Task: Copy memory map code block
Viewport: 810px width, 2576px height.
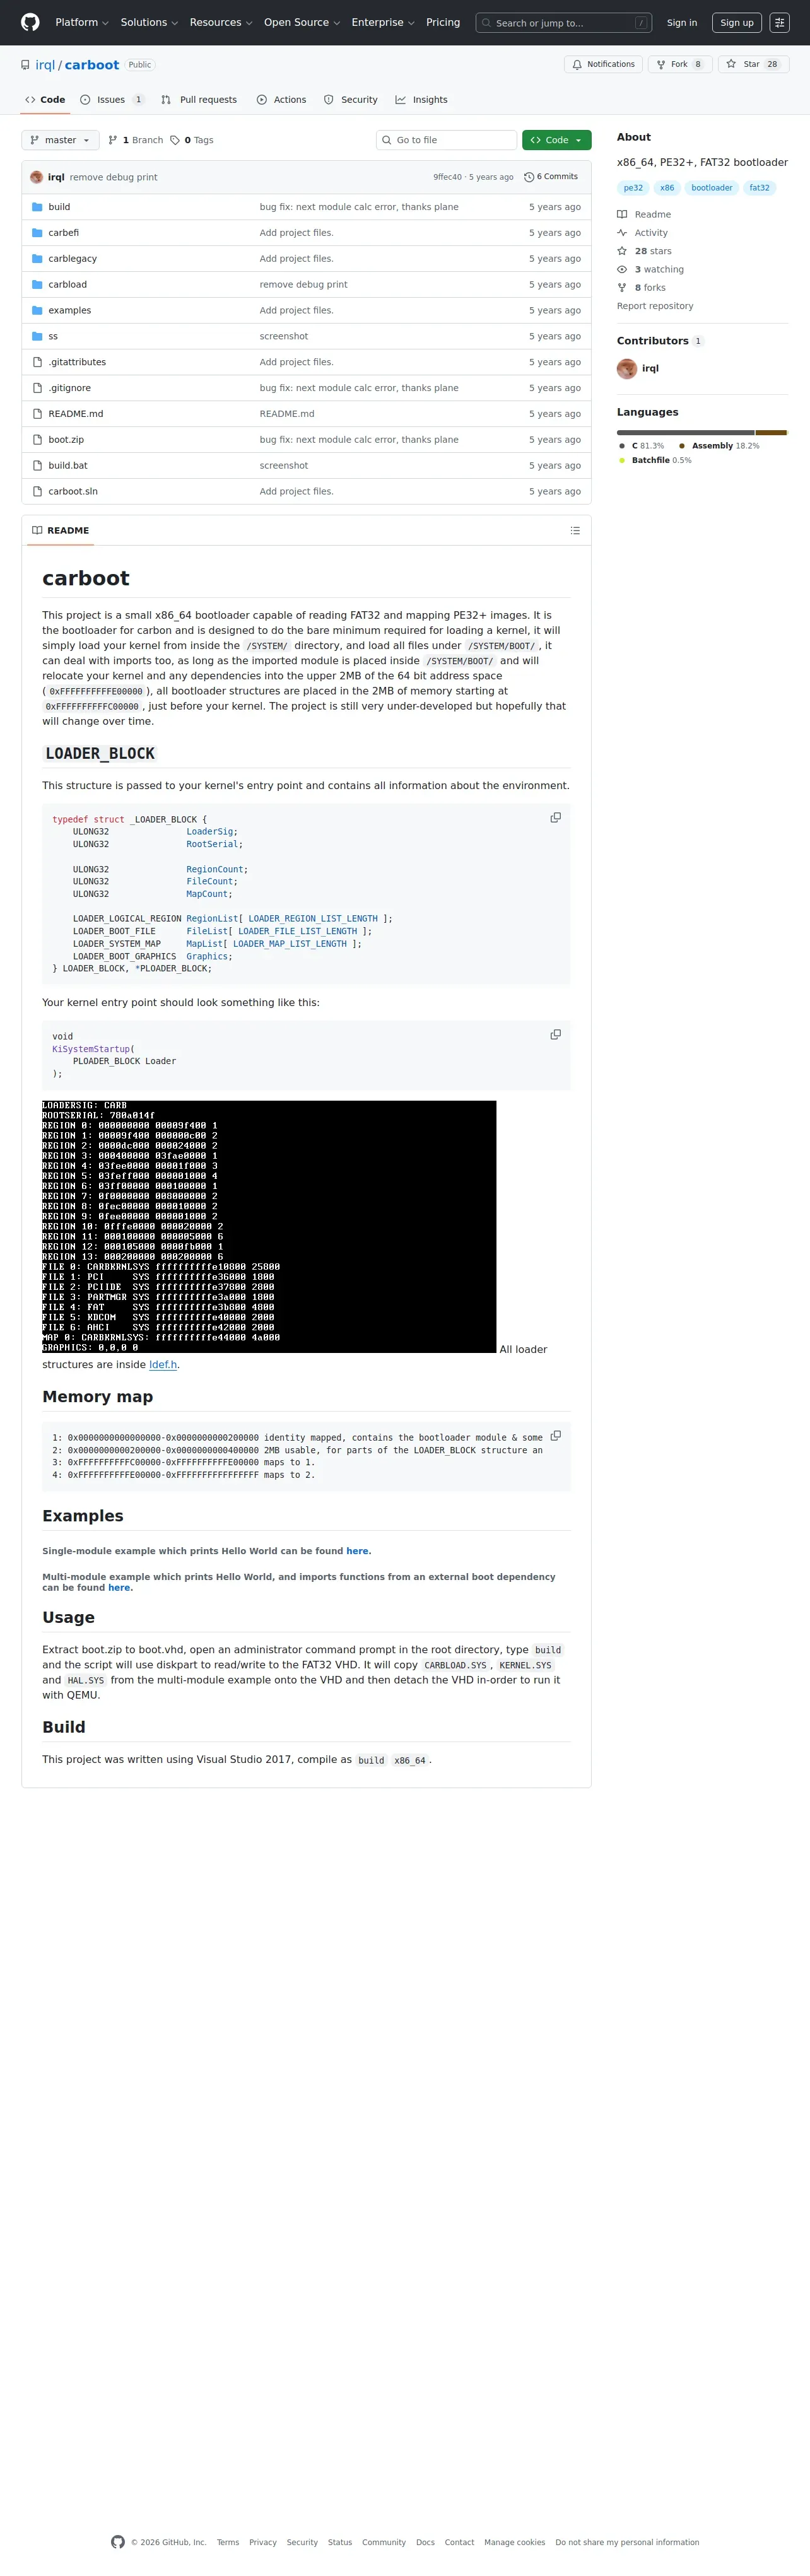Action: pos(556,1436)
